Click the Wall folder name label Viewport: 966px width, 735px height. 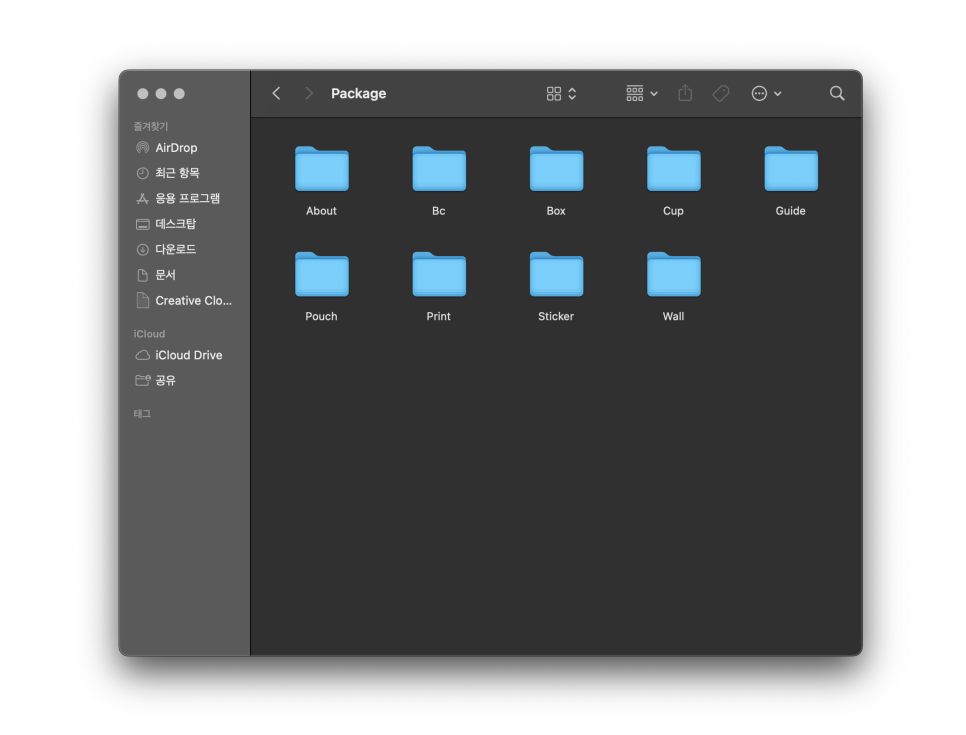(x=673, y=316)
